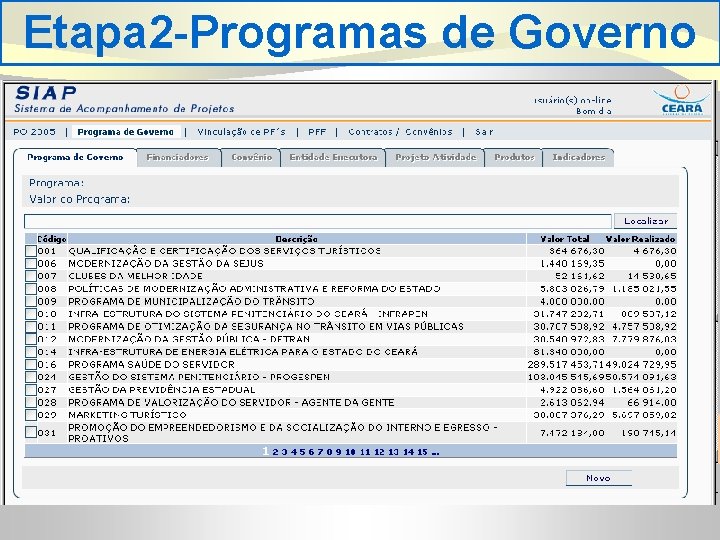720x540 pixels.
Task: Click INFRA-ESTRUTURA DE ENERGIA ELÉTRICA row text
Action: tap(243, 352)
